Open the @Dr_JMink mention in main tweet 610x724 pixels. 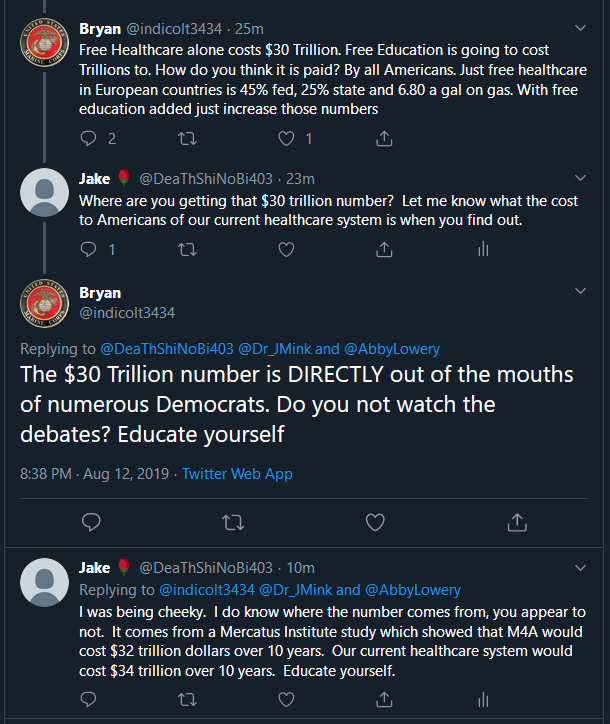pyautogui.click(x=286, y=349)
